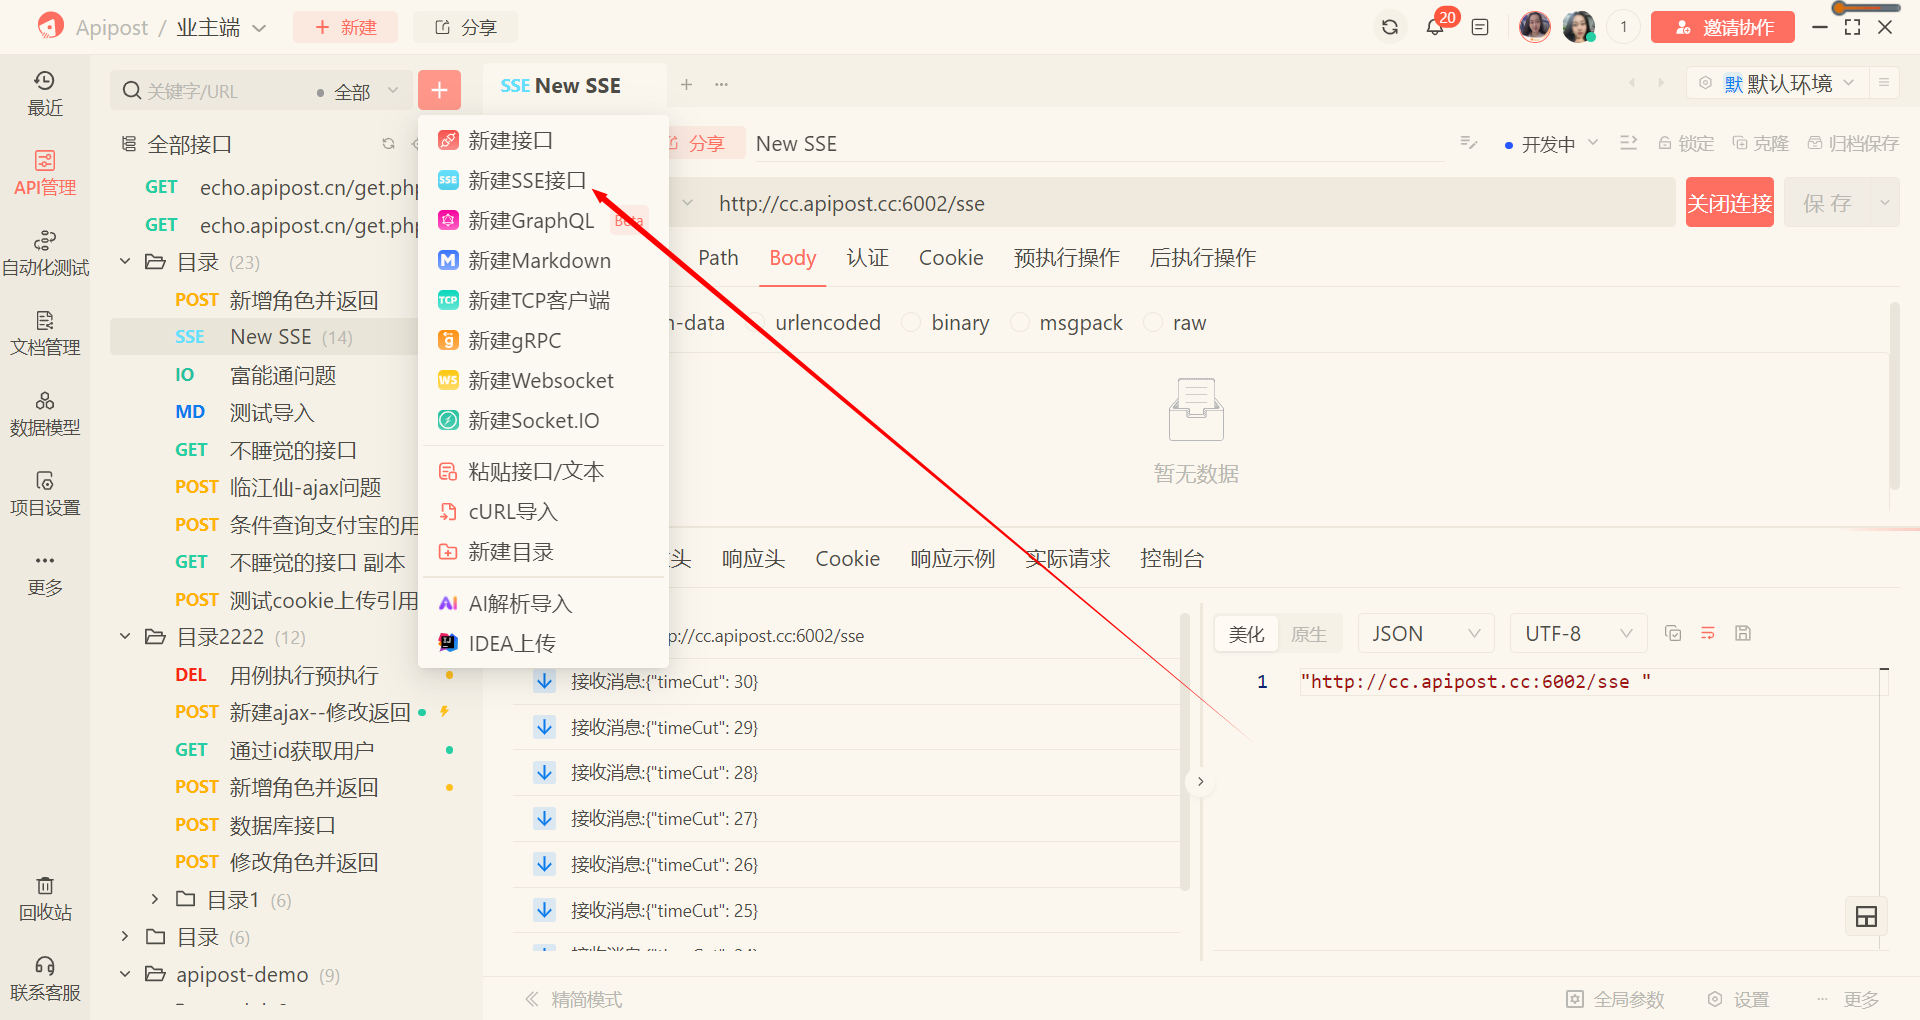Open the 开发中 status dropdown

pyautogui.click(x=1551, y=144)
